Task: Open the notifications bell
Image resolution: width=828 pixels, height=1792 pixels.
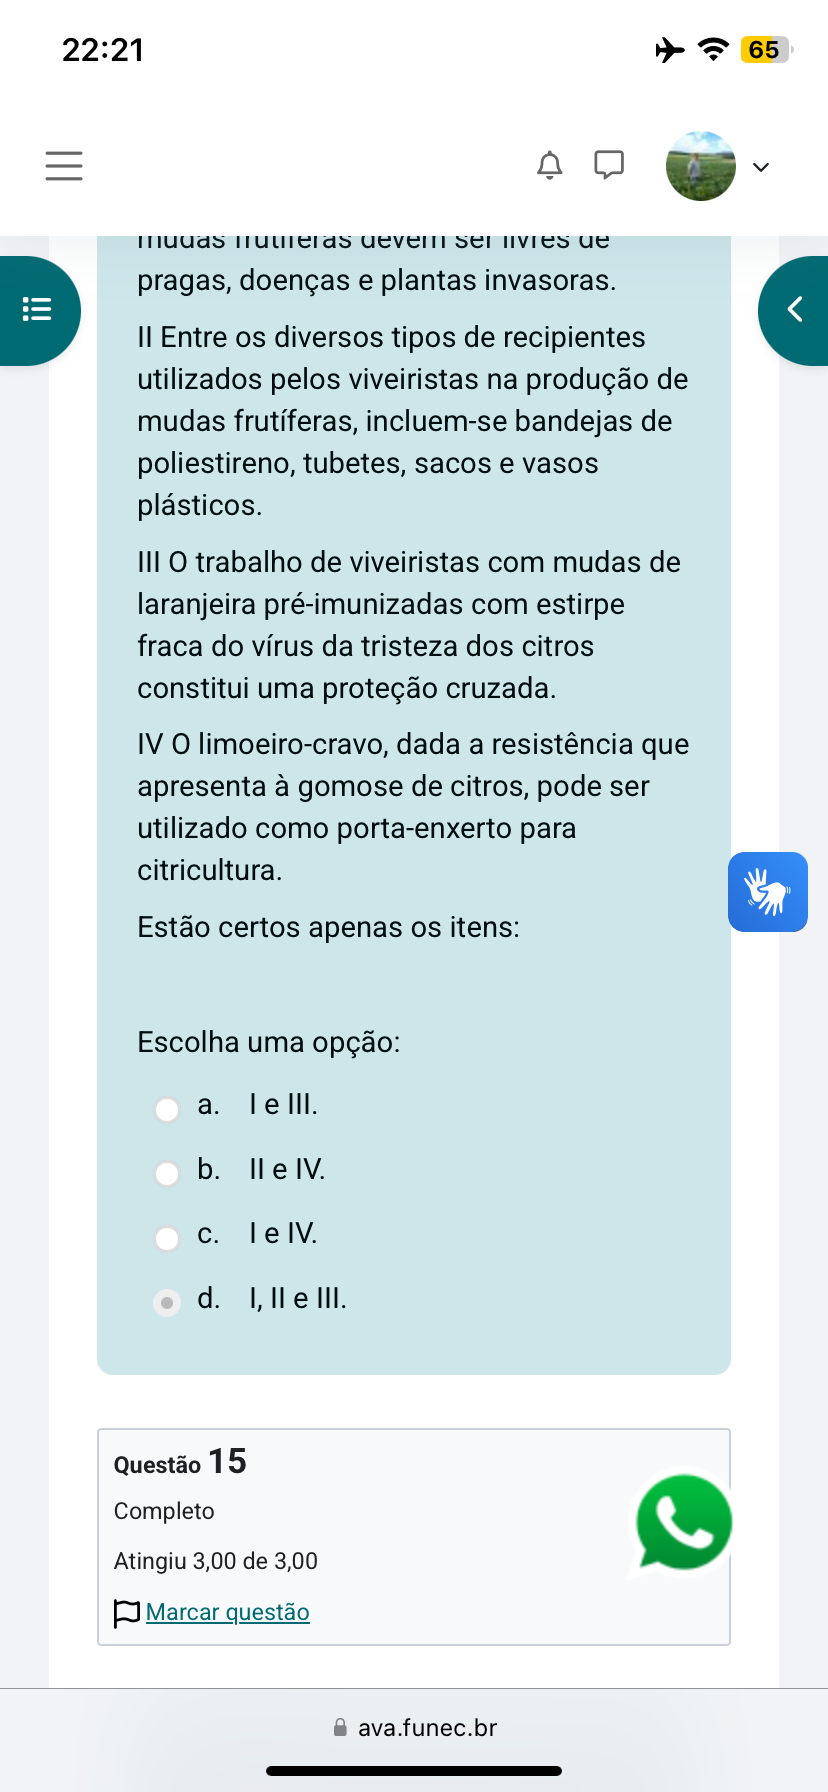Action: tap(549, 165)
